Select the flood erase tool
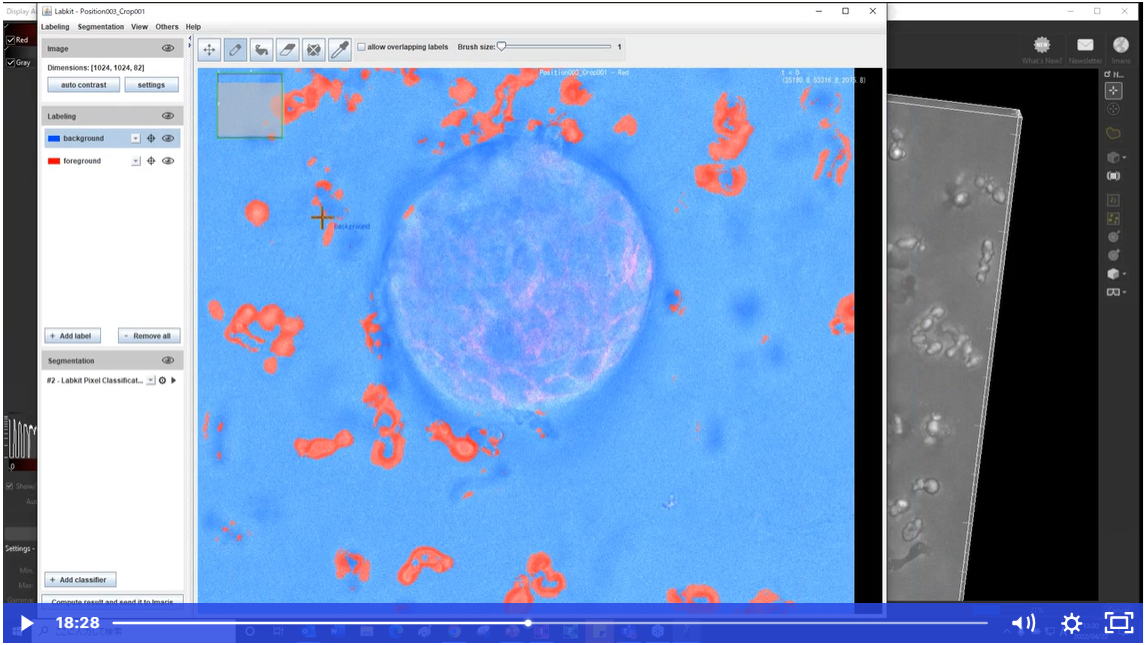Screen dimensions: 1145x645 (x=314, y=49)
